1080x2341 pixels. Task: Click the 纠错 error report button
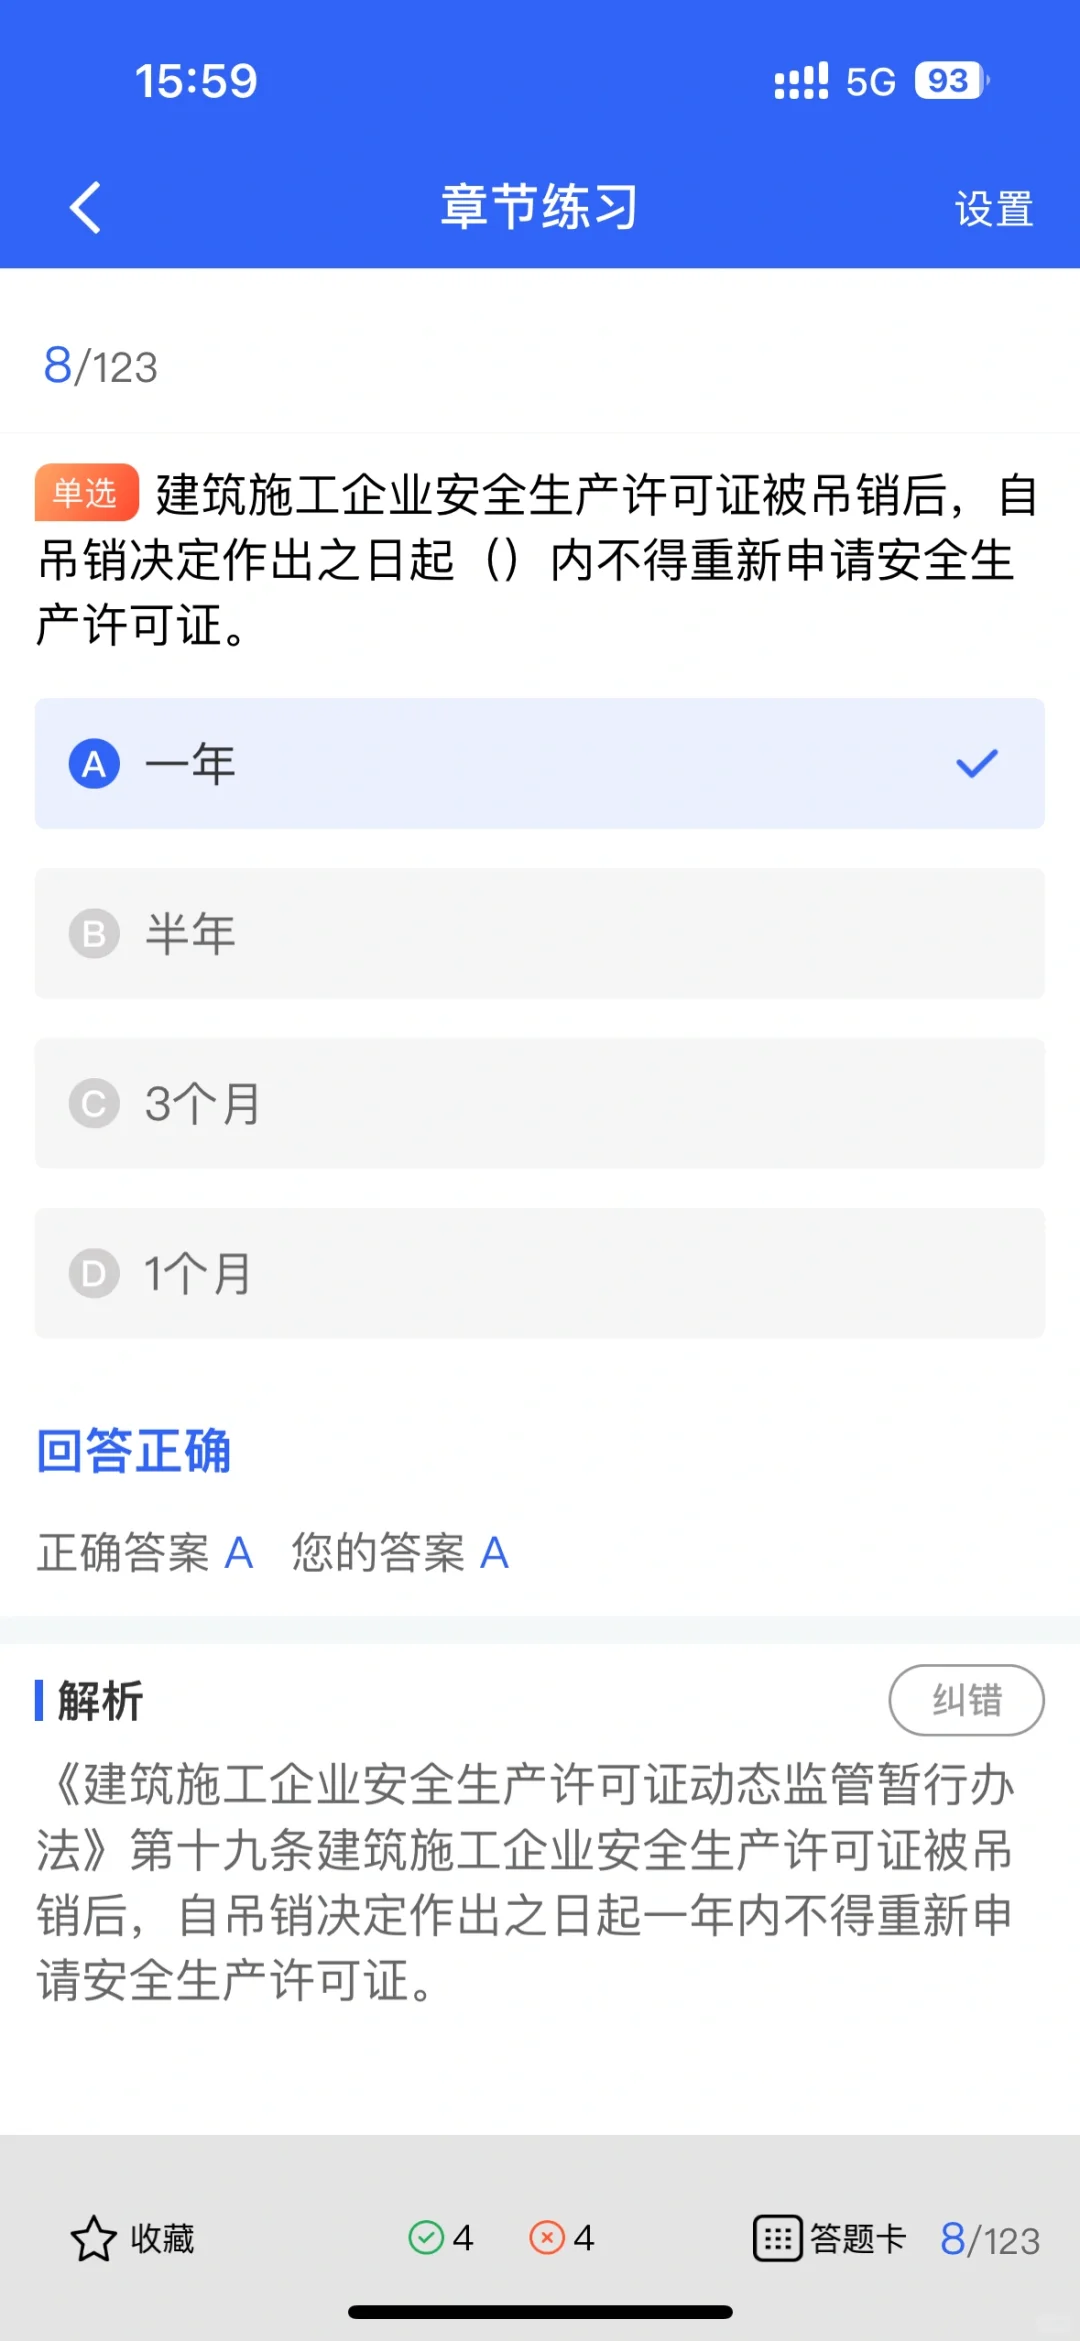(966, 1700)
